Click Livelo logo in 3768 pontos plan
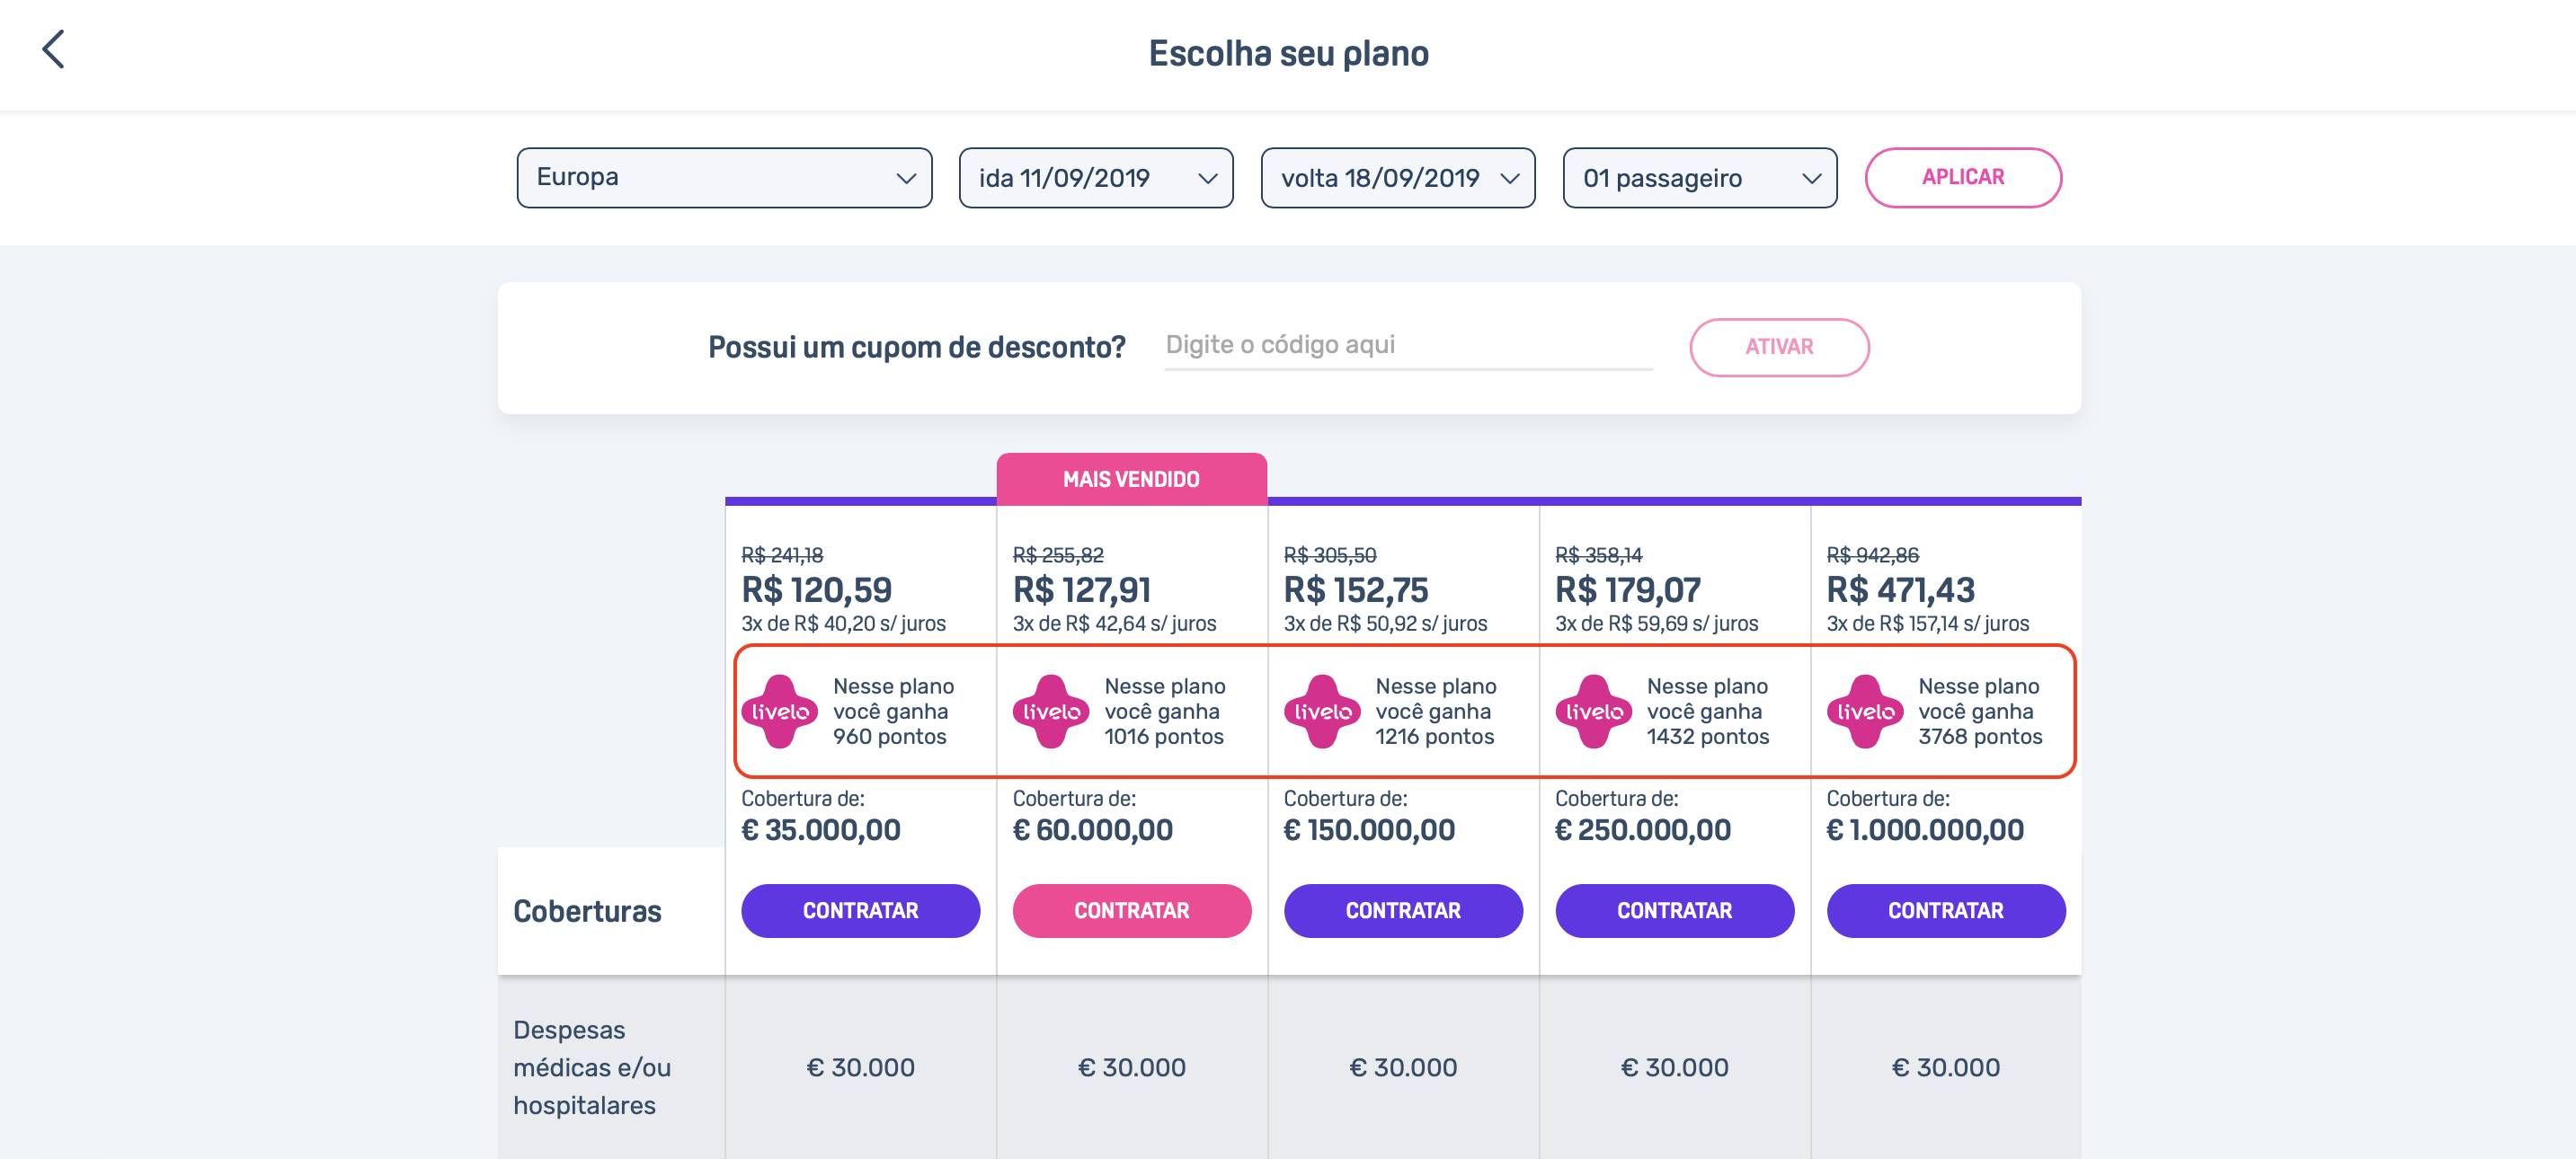The height and width of the screenshot is (1159, 2576). [1865, 711]
